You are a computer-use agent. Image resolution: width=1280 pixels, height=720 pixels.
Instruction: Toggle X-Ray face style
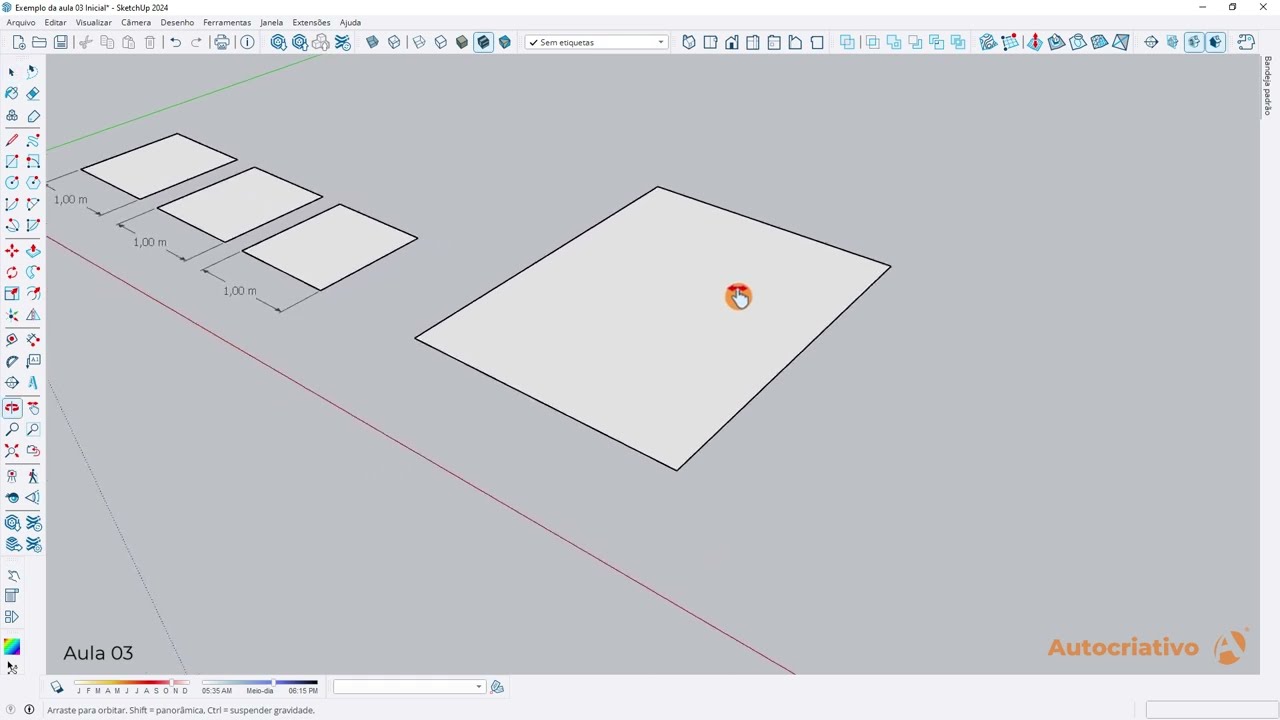pyautogui.click(x=372, y=42)
